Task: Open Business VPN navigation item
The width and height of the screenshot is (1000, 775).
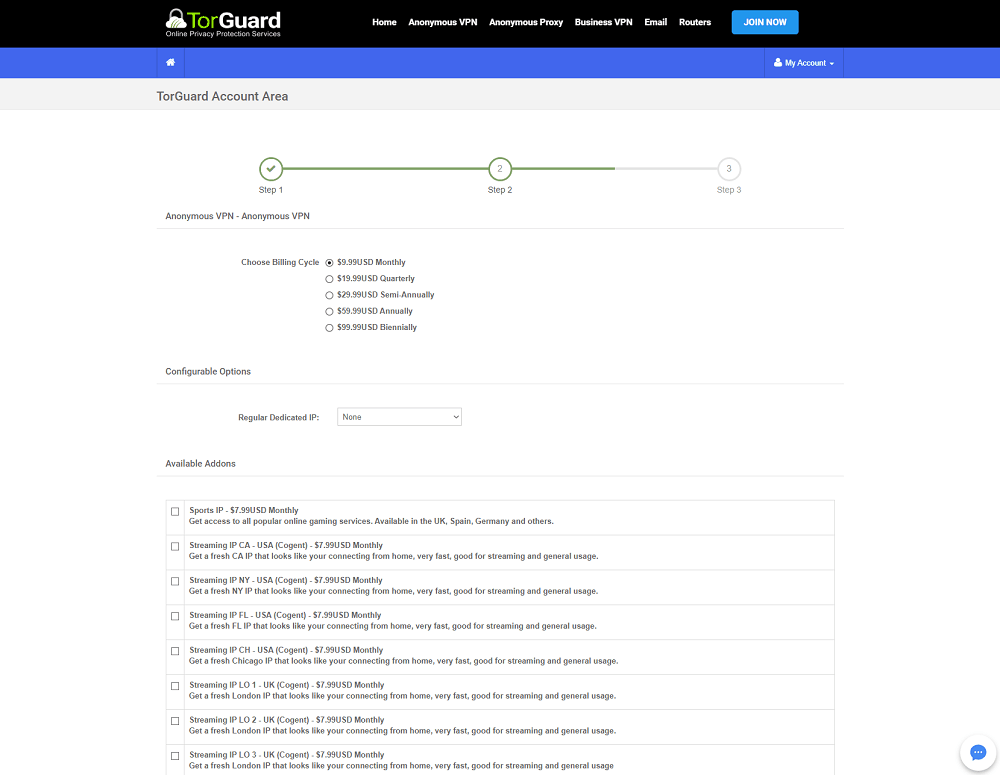Action: 603,22
